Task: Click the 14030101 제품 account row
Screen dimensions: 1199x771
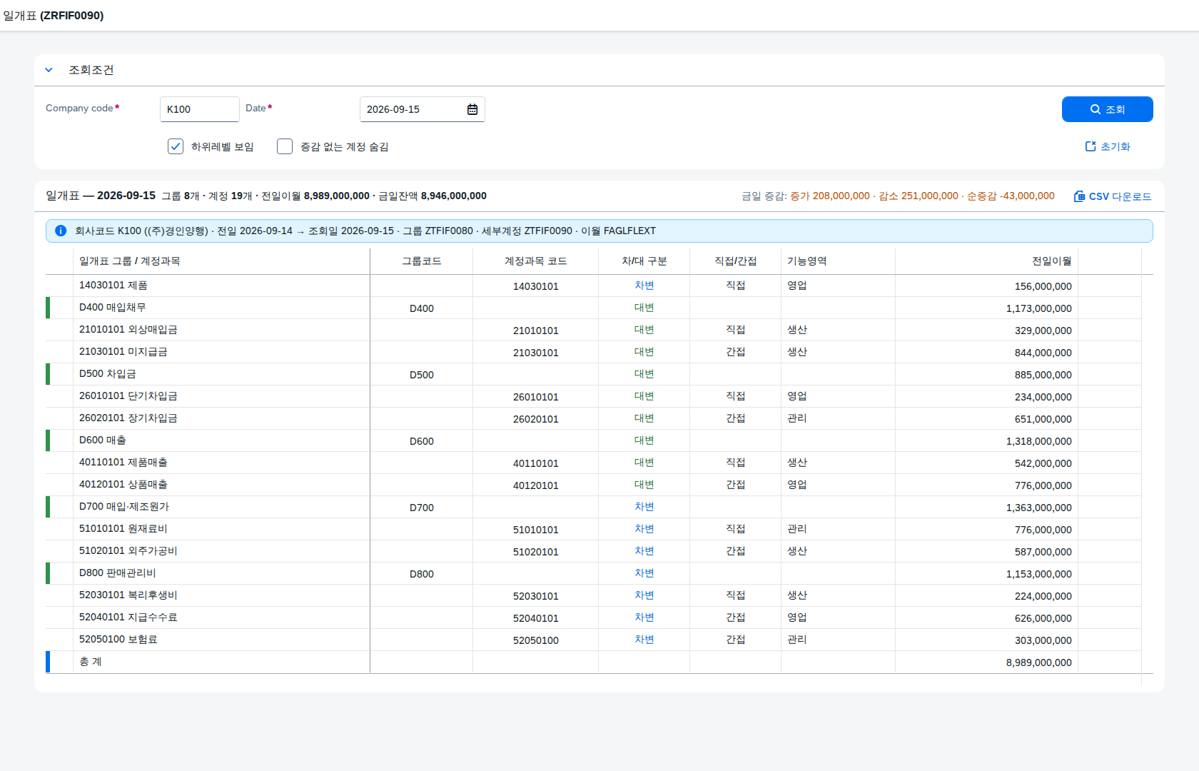Action: [x=600, y=286]
